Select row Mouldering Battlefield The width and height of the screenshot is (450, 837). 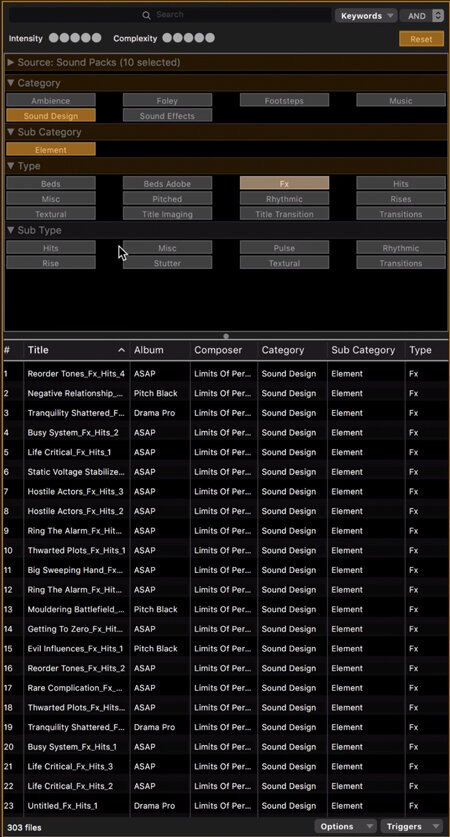point(225,609)
